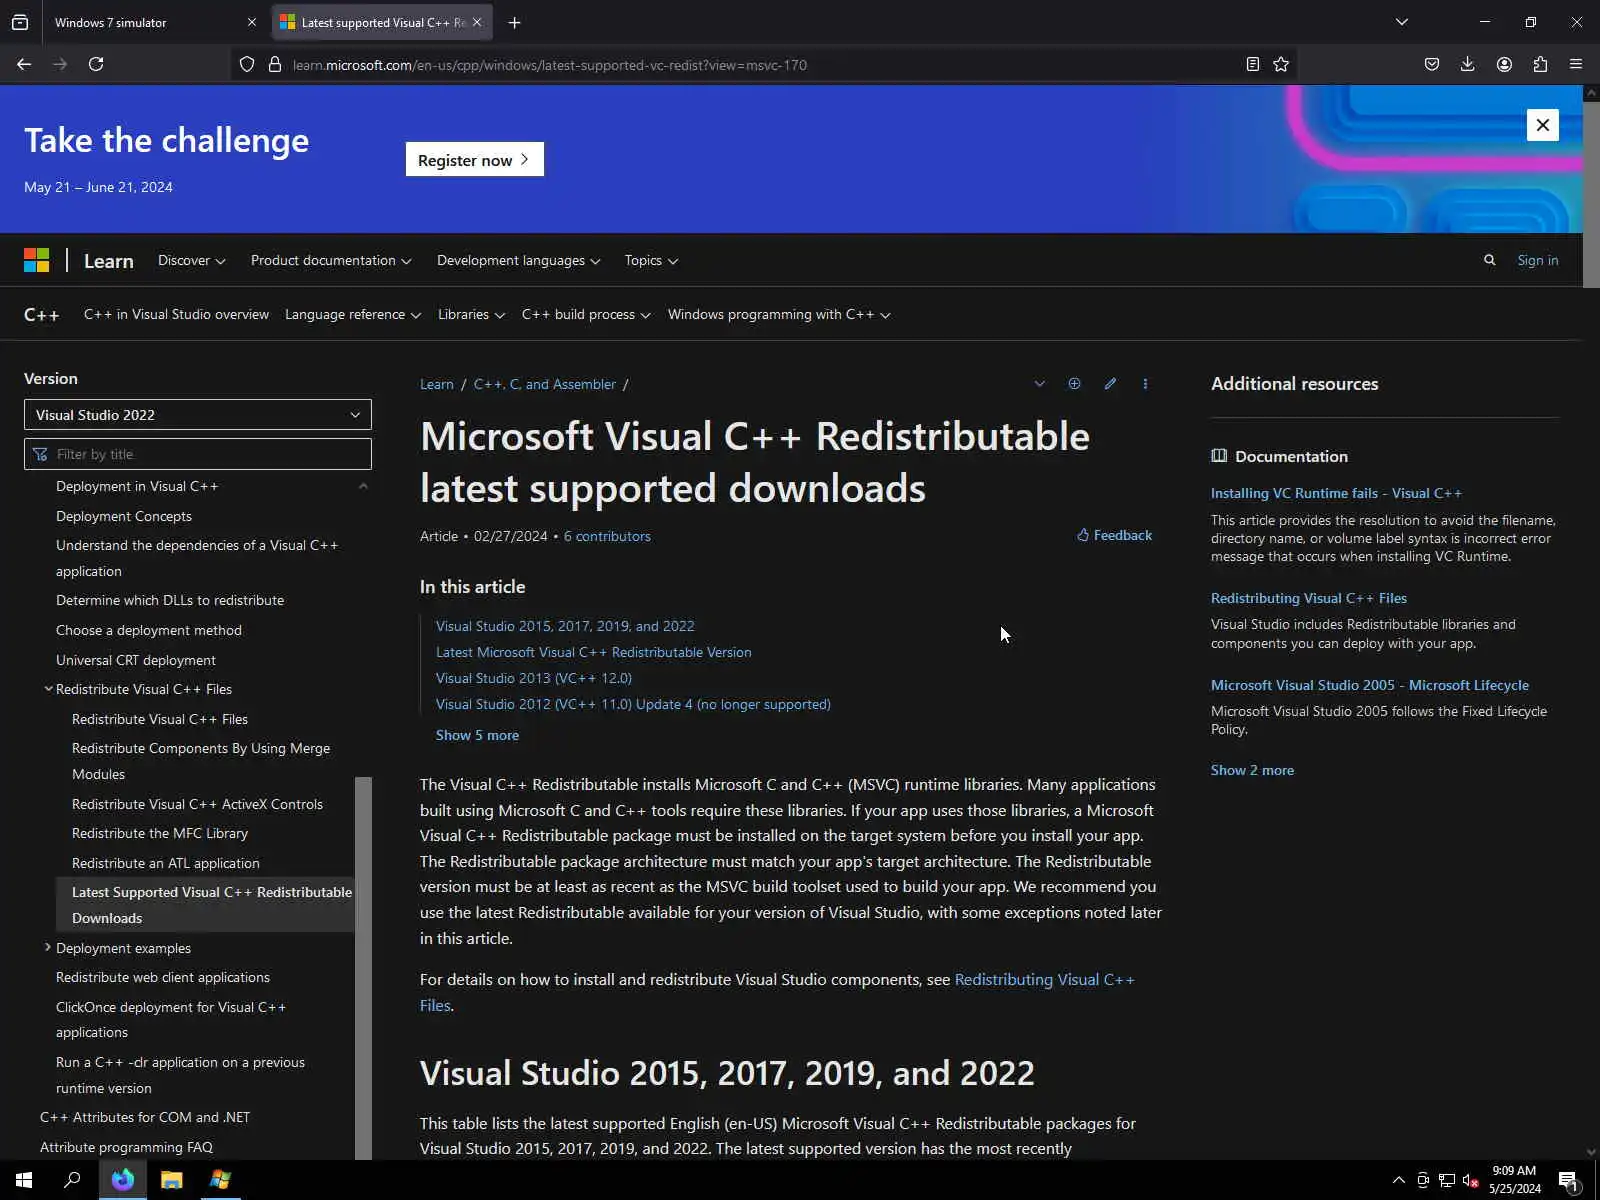This screenshot has height=1200, width=1600.
Task: Open the Language reference dropdown
Action: (353, 314)
